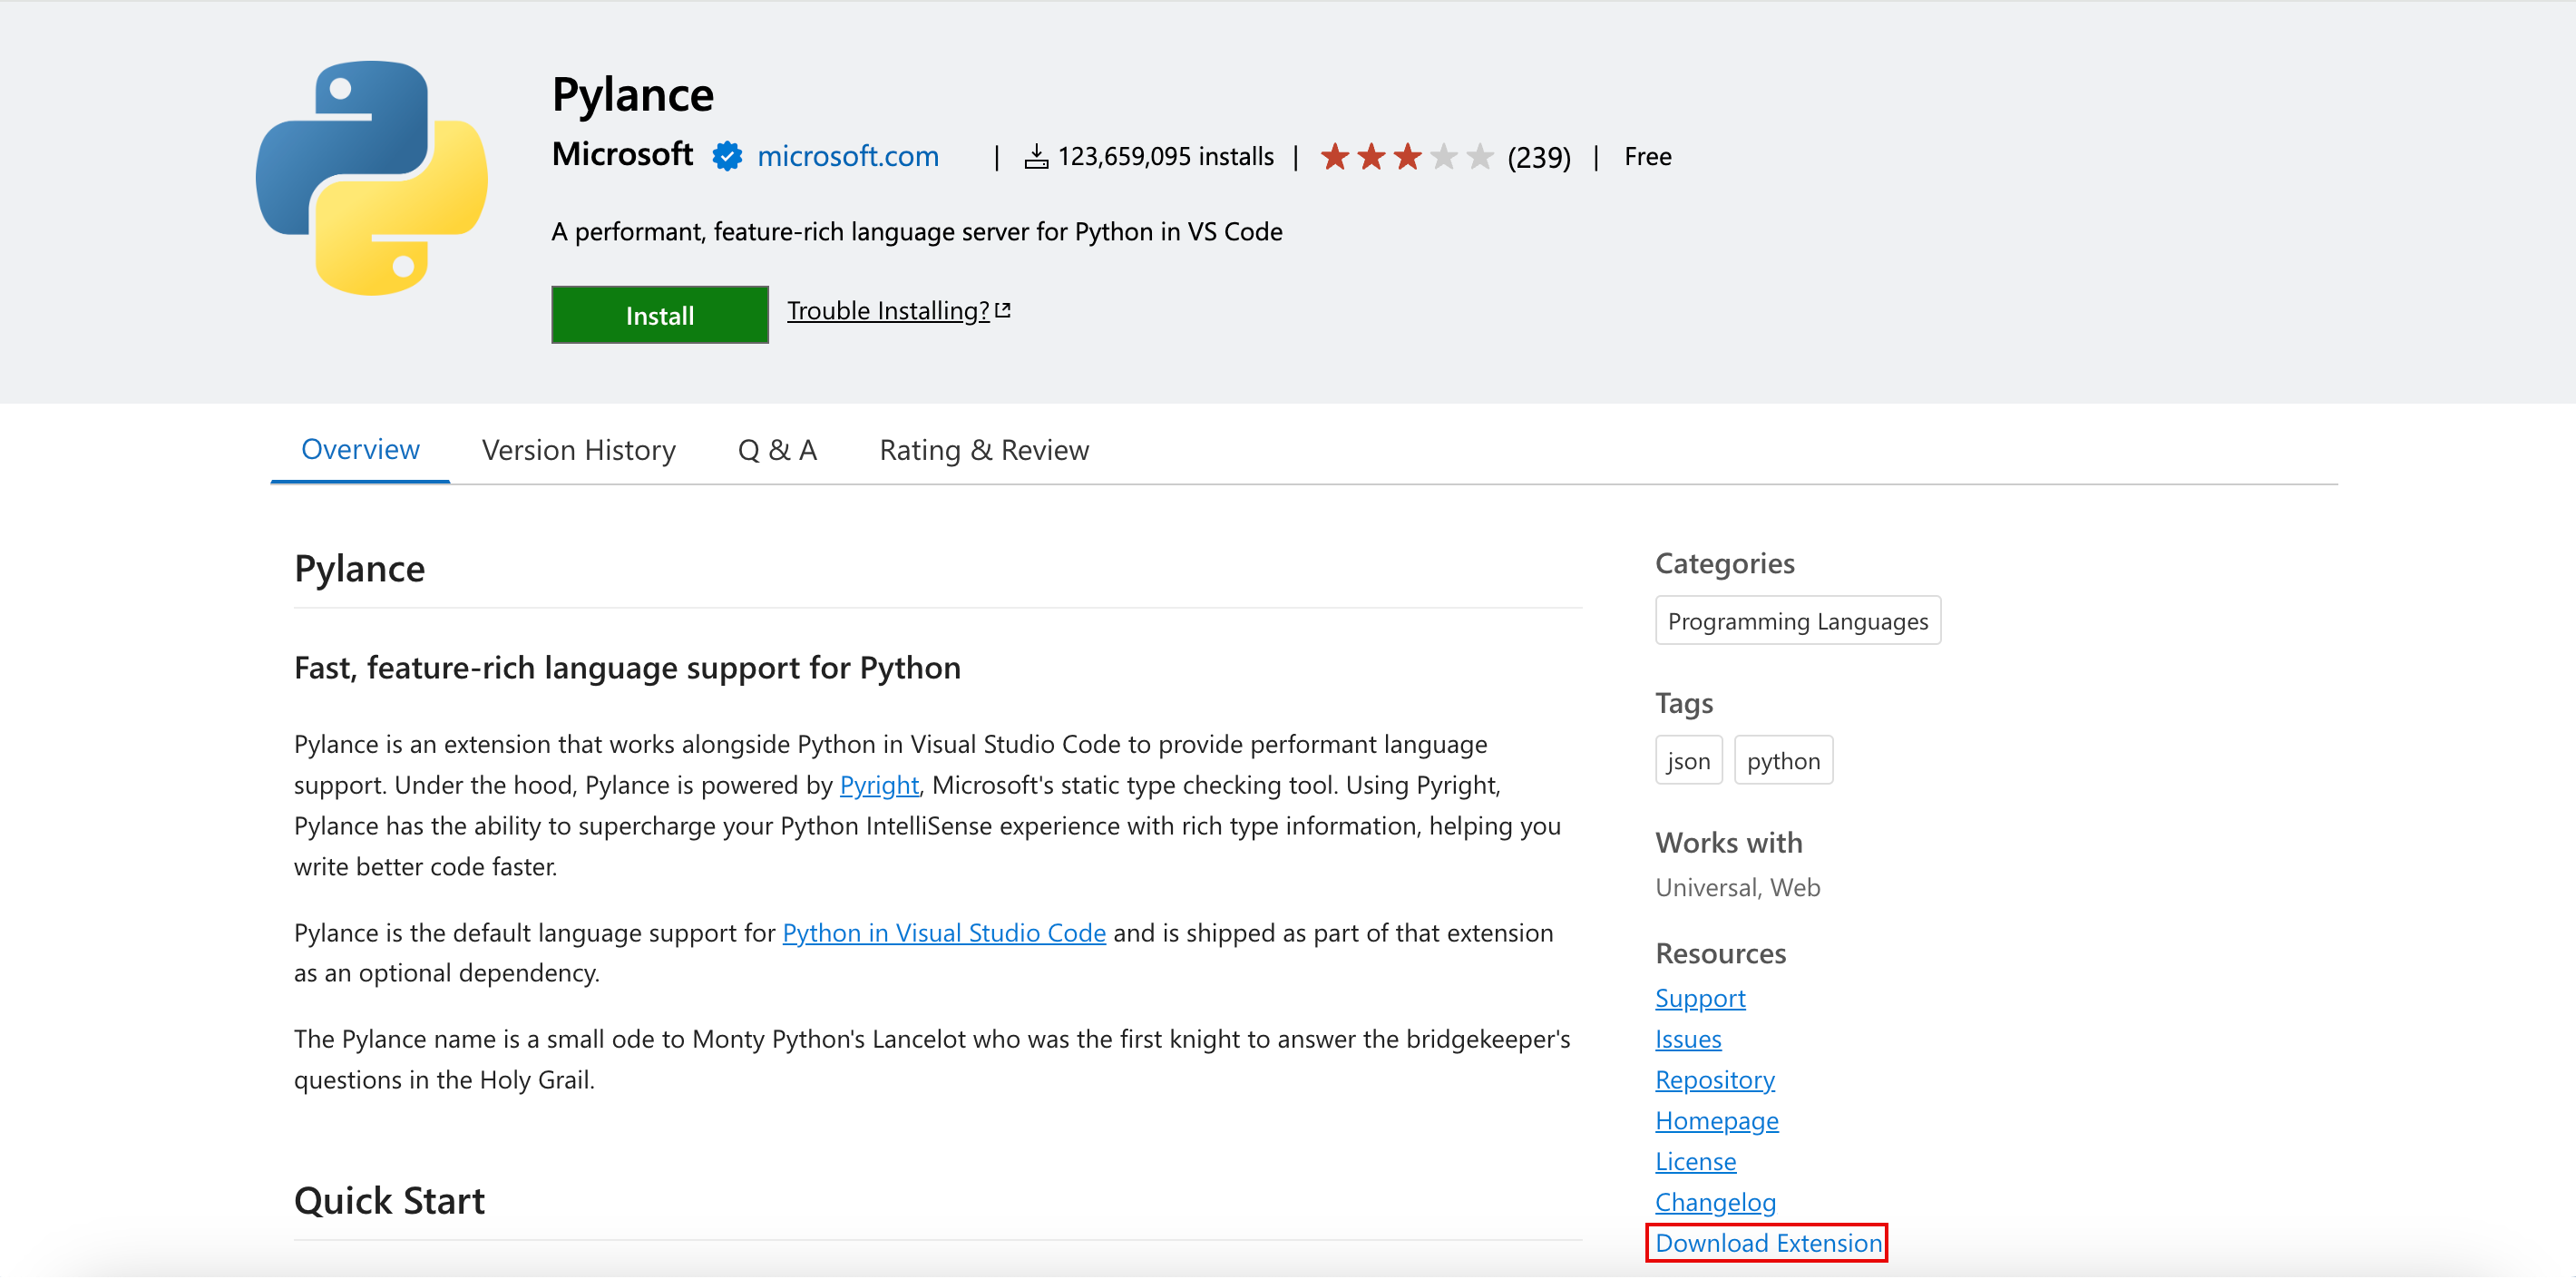Click the star rating icons

point(1406,157)
